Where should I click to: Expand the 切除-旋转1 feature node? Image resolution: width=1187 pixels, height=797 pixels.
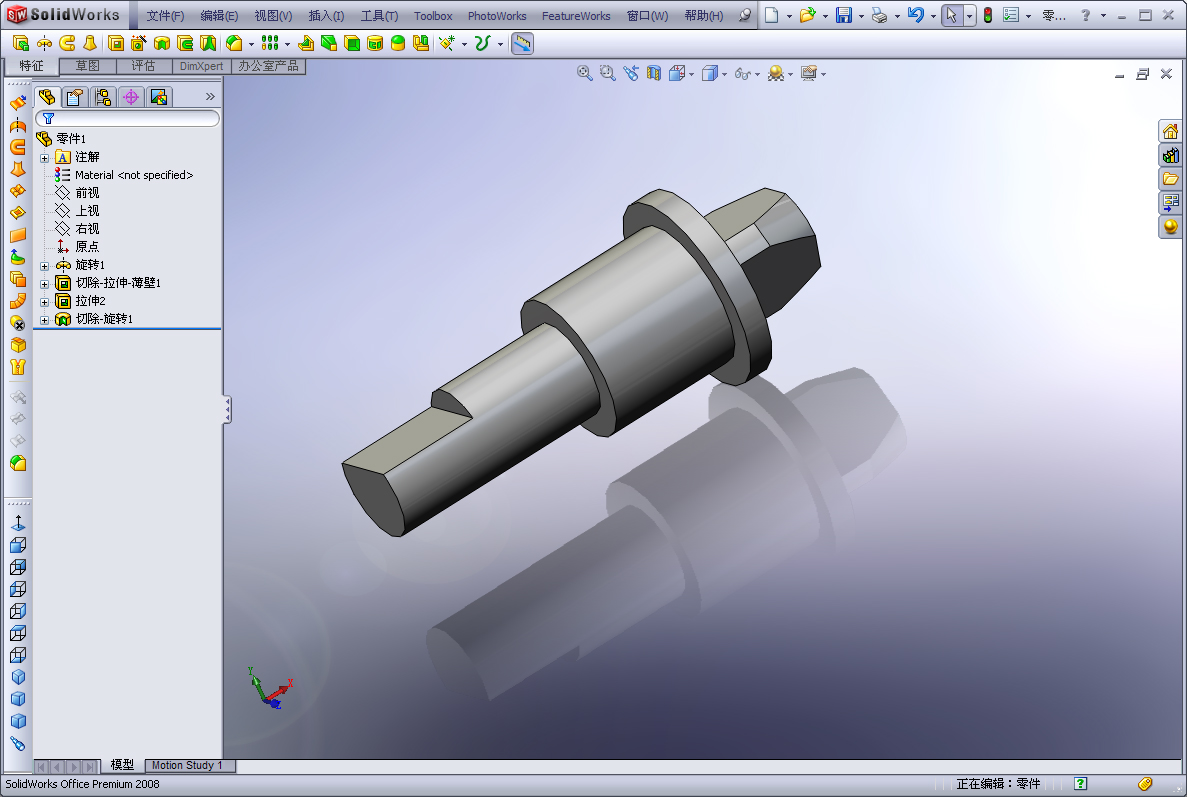45,320
